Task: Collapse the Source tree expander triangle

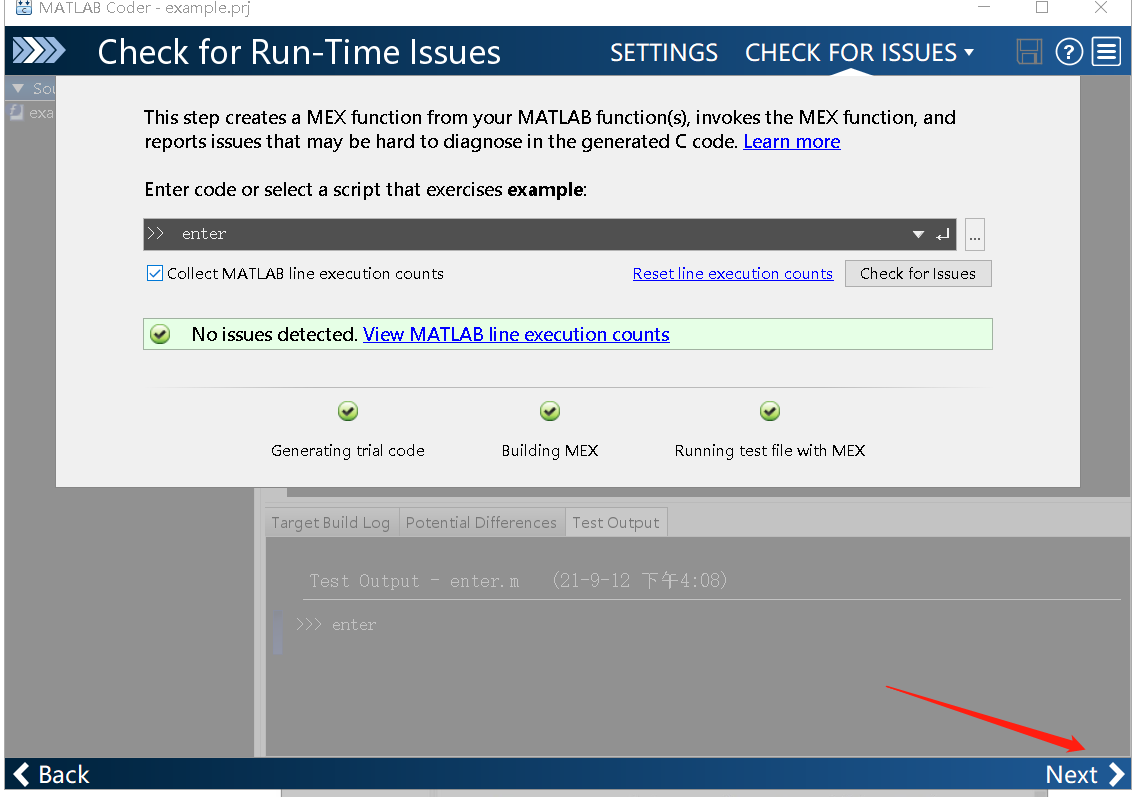Action: click(18, 88)
